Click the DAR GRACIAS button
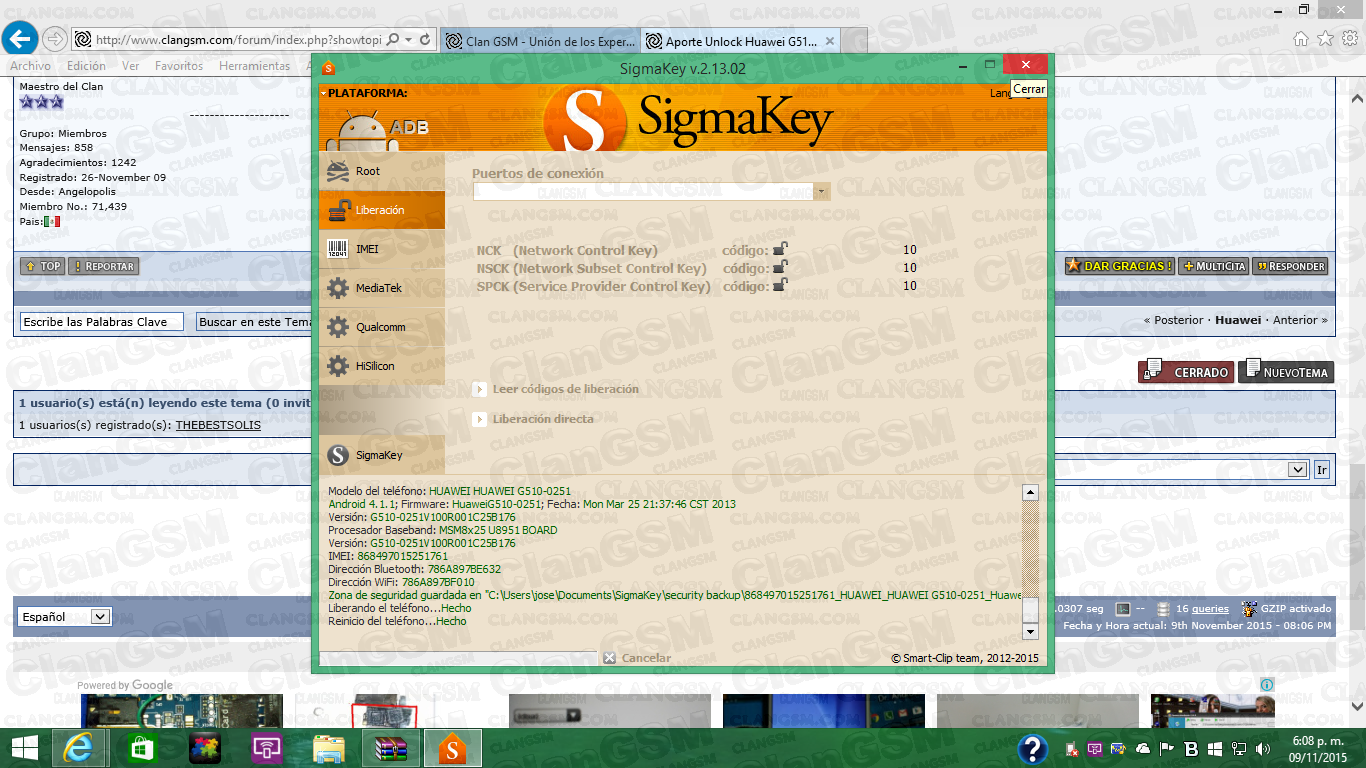The height and width of the screenshot is (768, 1366). click(1119, 266)
